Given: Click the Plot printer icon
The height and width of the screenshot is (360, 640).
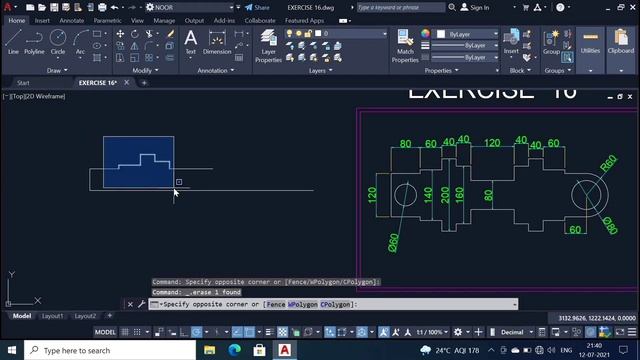Looking at the screenshot, I should coord(102,7).
